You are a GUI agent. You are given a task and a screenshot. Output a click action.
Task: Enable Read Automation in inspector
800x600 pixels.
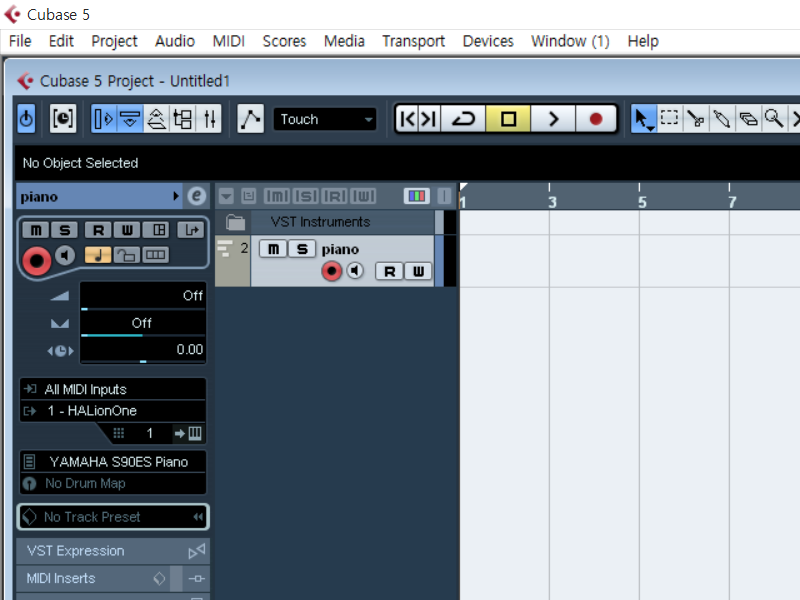click(98, 230)
